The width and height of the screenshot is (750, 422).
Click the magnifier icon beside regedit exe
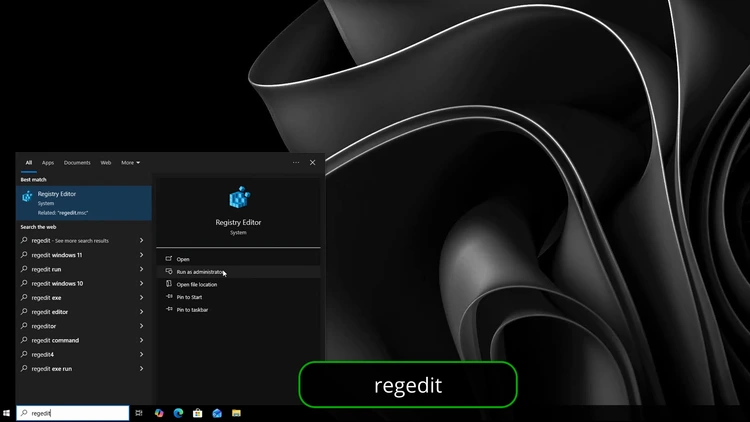[24, 298]
